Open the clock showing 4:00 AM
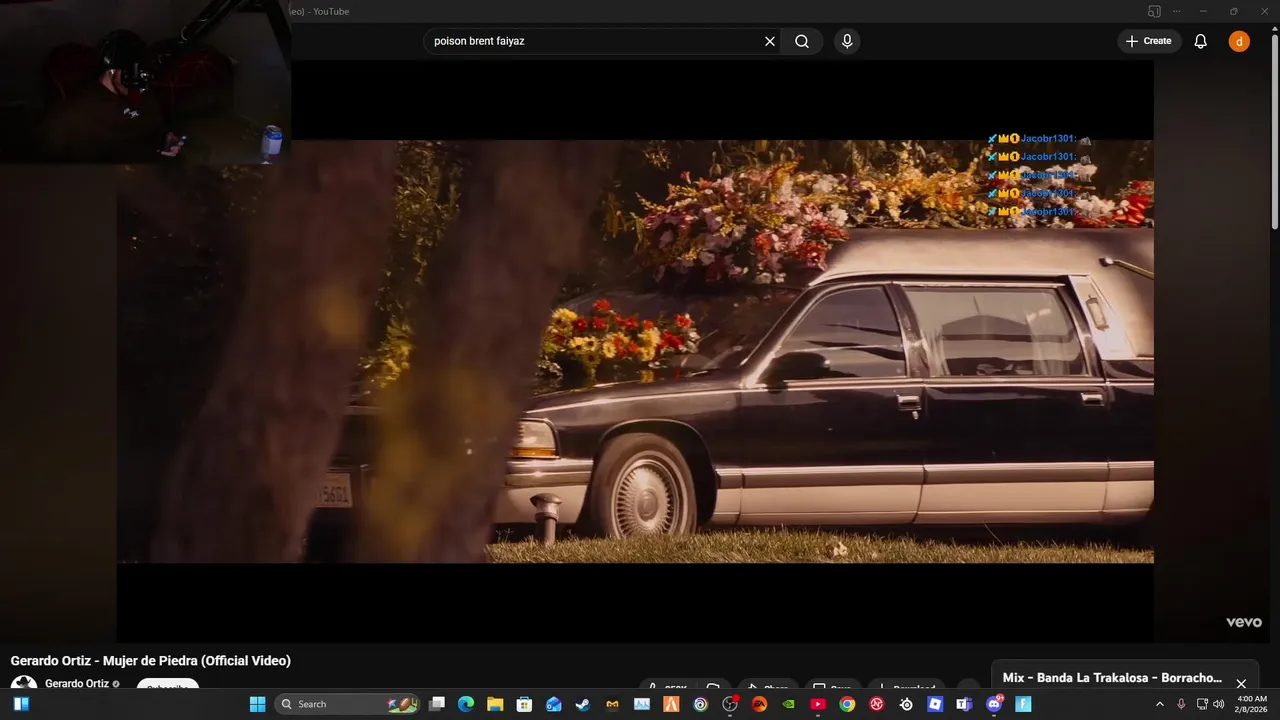Viewport: 1280px width, 720px height. 1252,704
